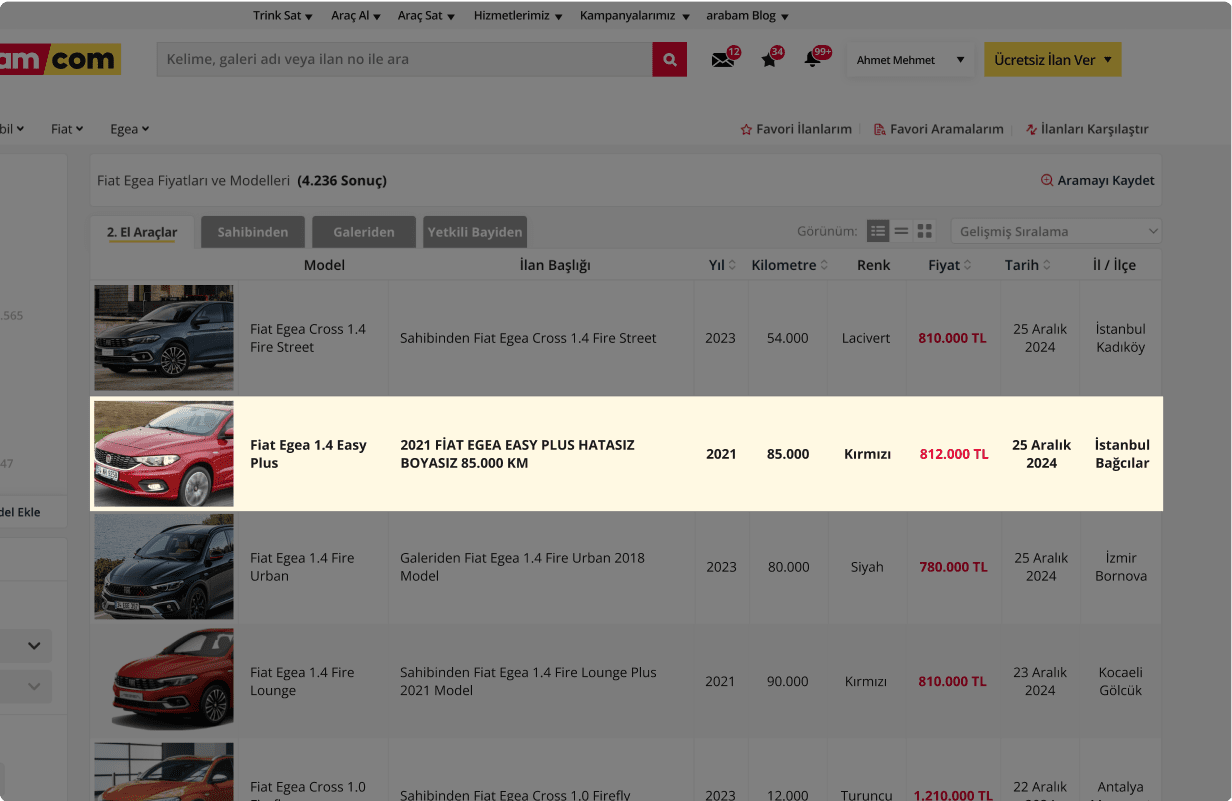Open the Sahibinden Fiat Egea 1.4 Fire Lounge Plus listing
This screenshot has width=1232, height=801.
(528, 681)
